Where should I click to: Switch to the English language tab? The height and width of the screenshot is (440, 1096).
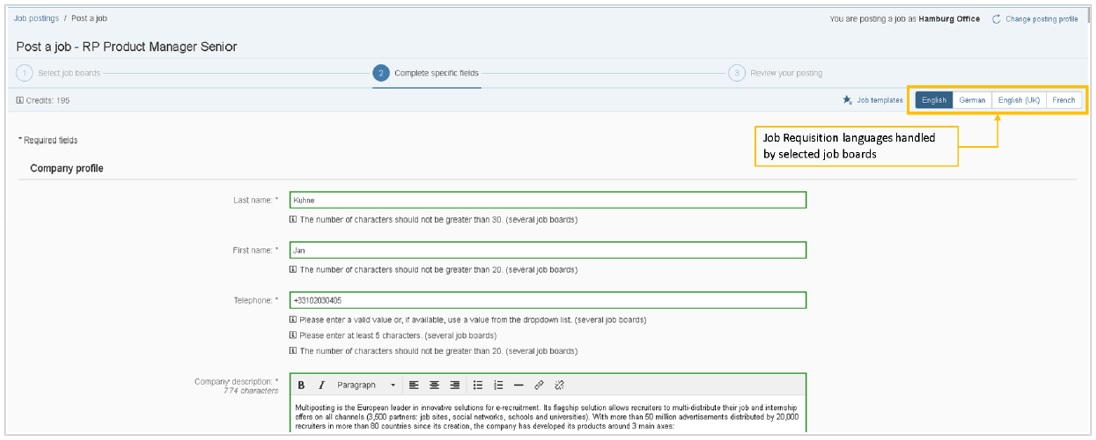pyautogui.click(x=934, y=100)
